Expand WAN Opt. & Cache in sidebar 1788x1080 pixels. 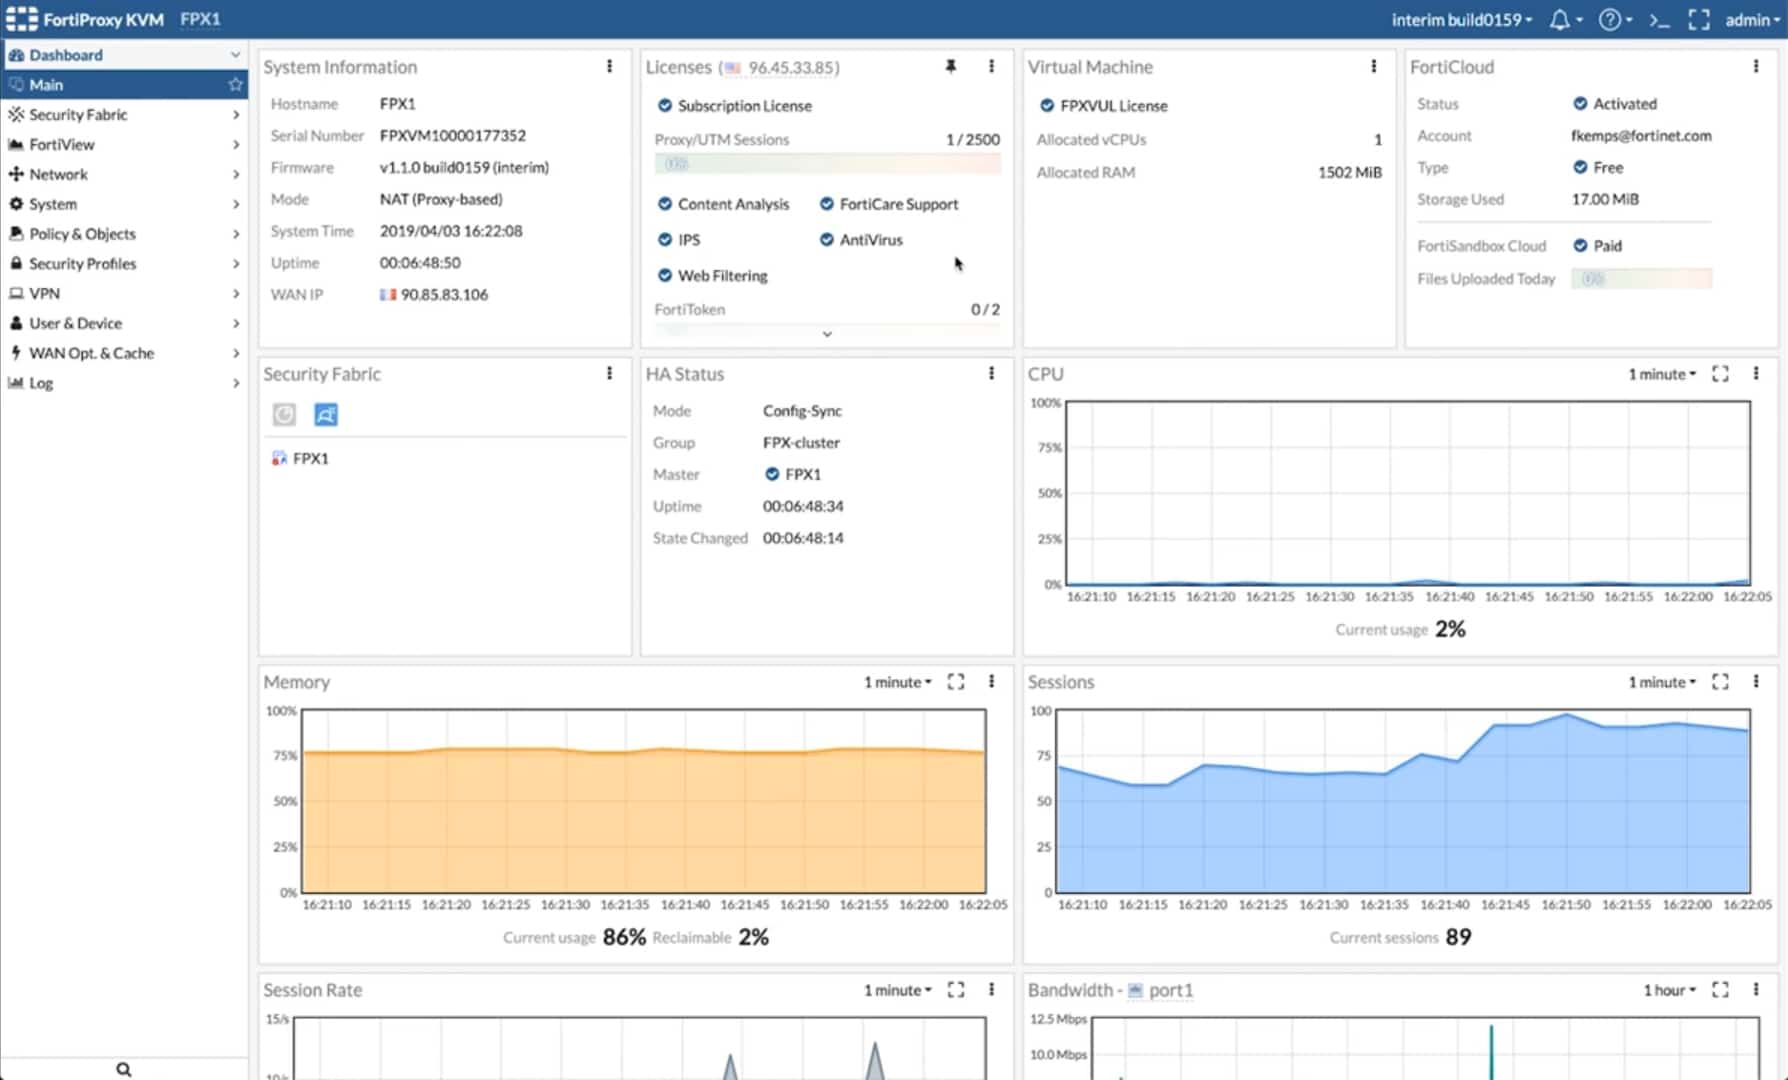(x=124, y=353)
